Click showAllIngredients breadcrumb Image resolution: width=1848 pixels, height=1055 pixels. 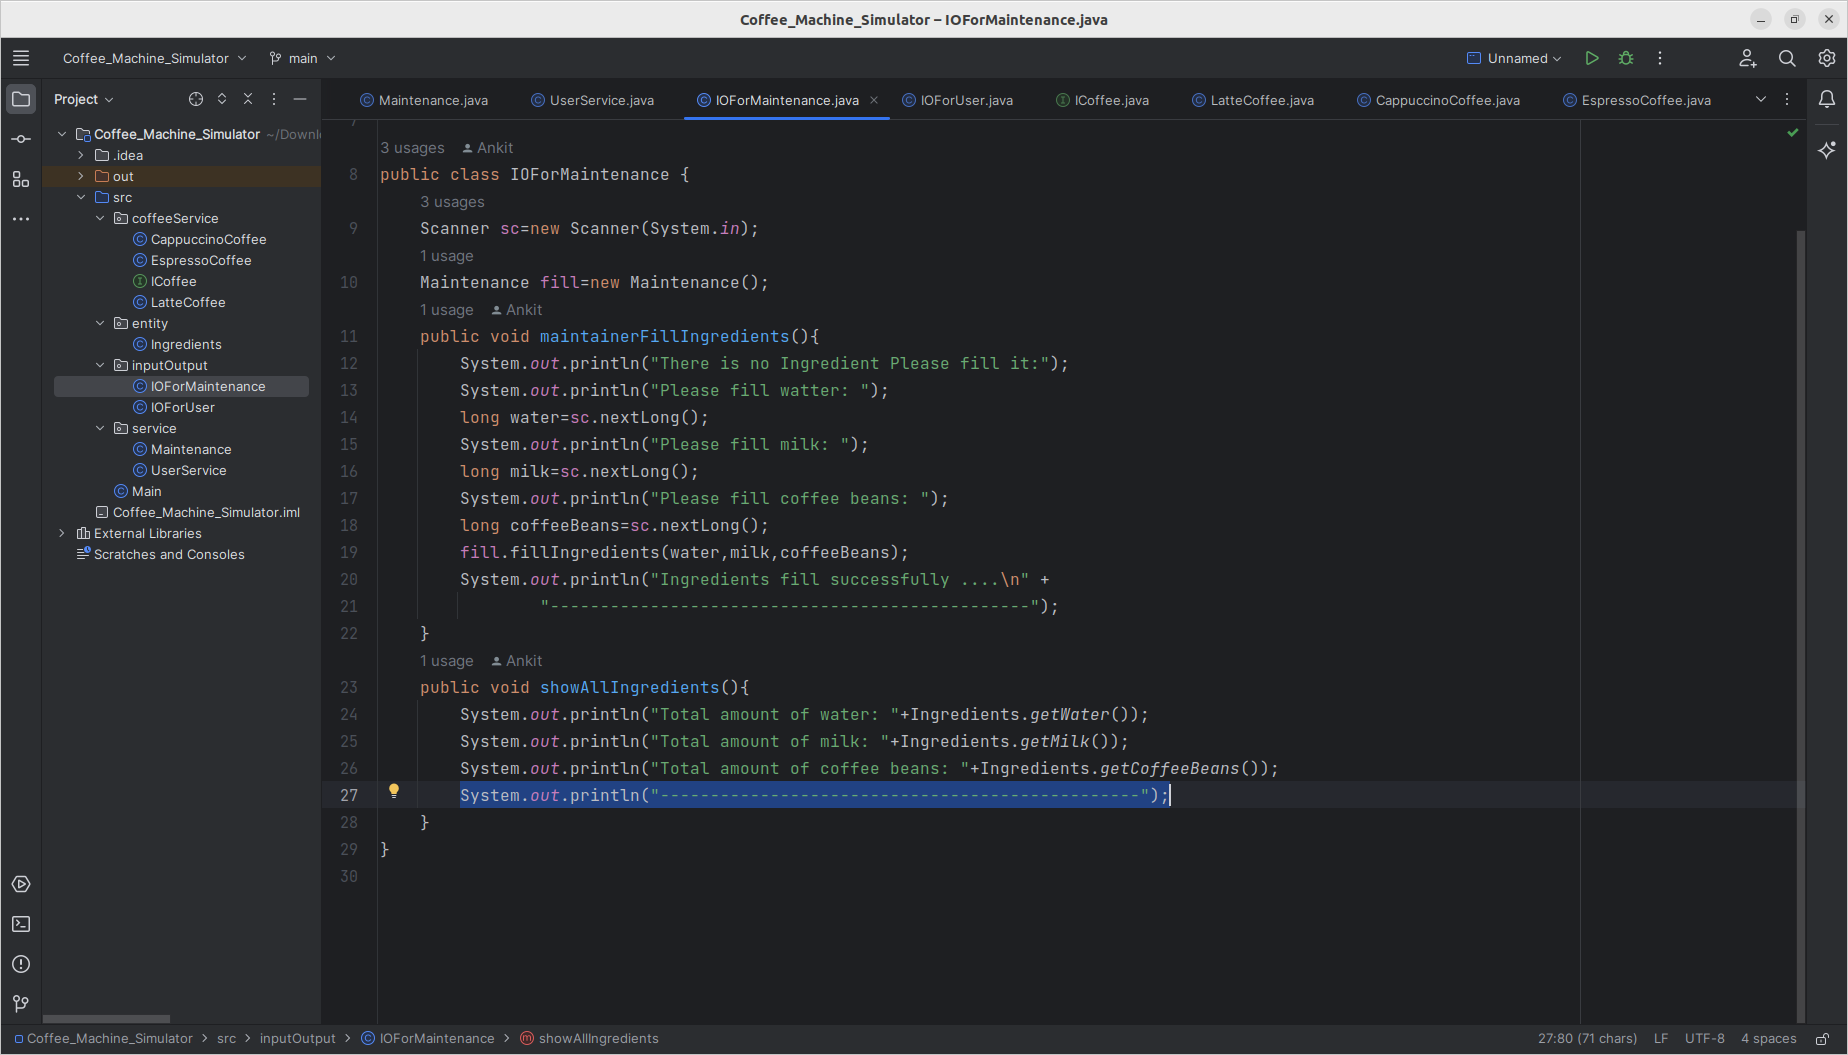click(589, 1039)
